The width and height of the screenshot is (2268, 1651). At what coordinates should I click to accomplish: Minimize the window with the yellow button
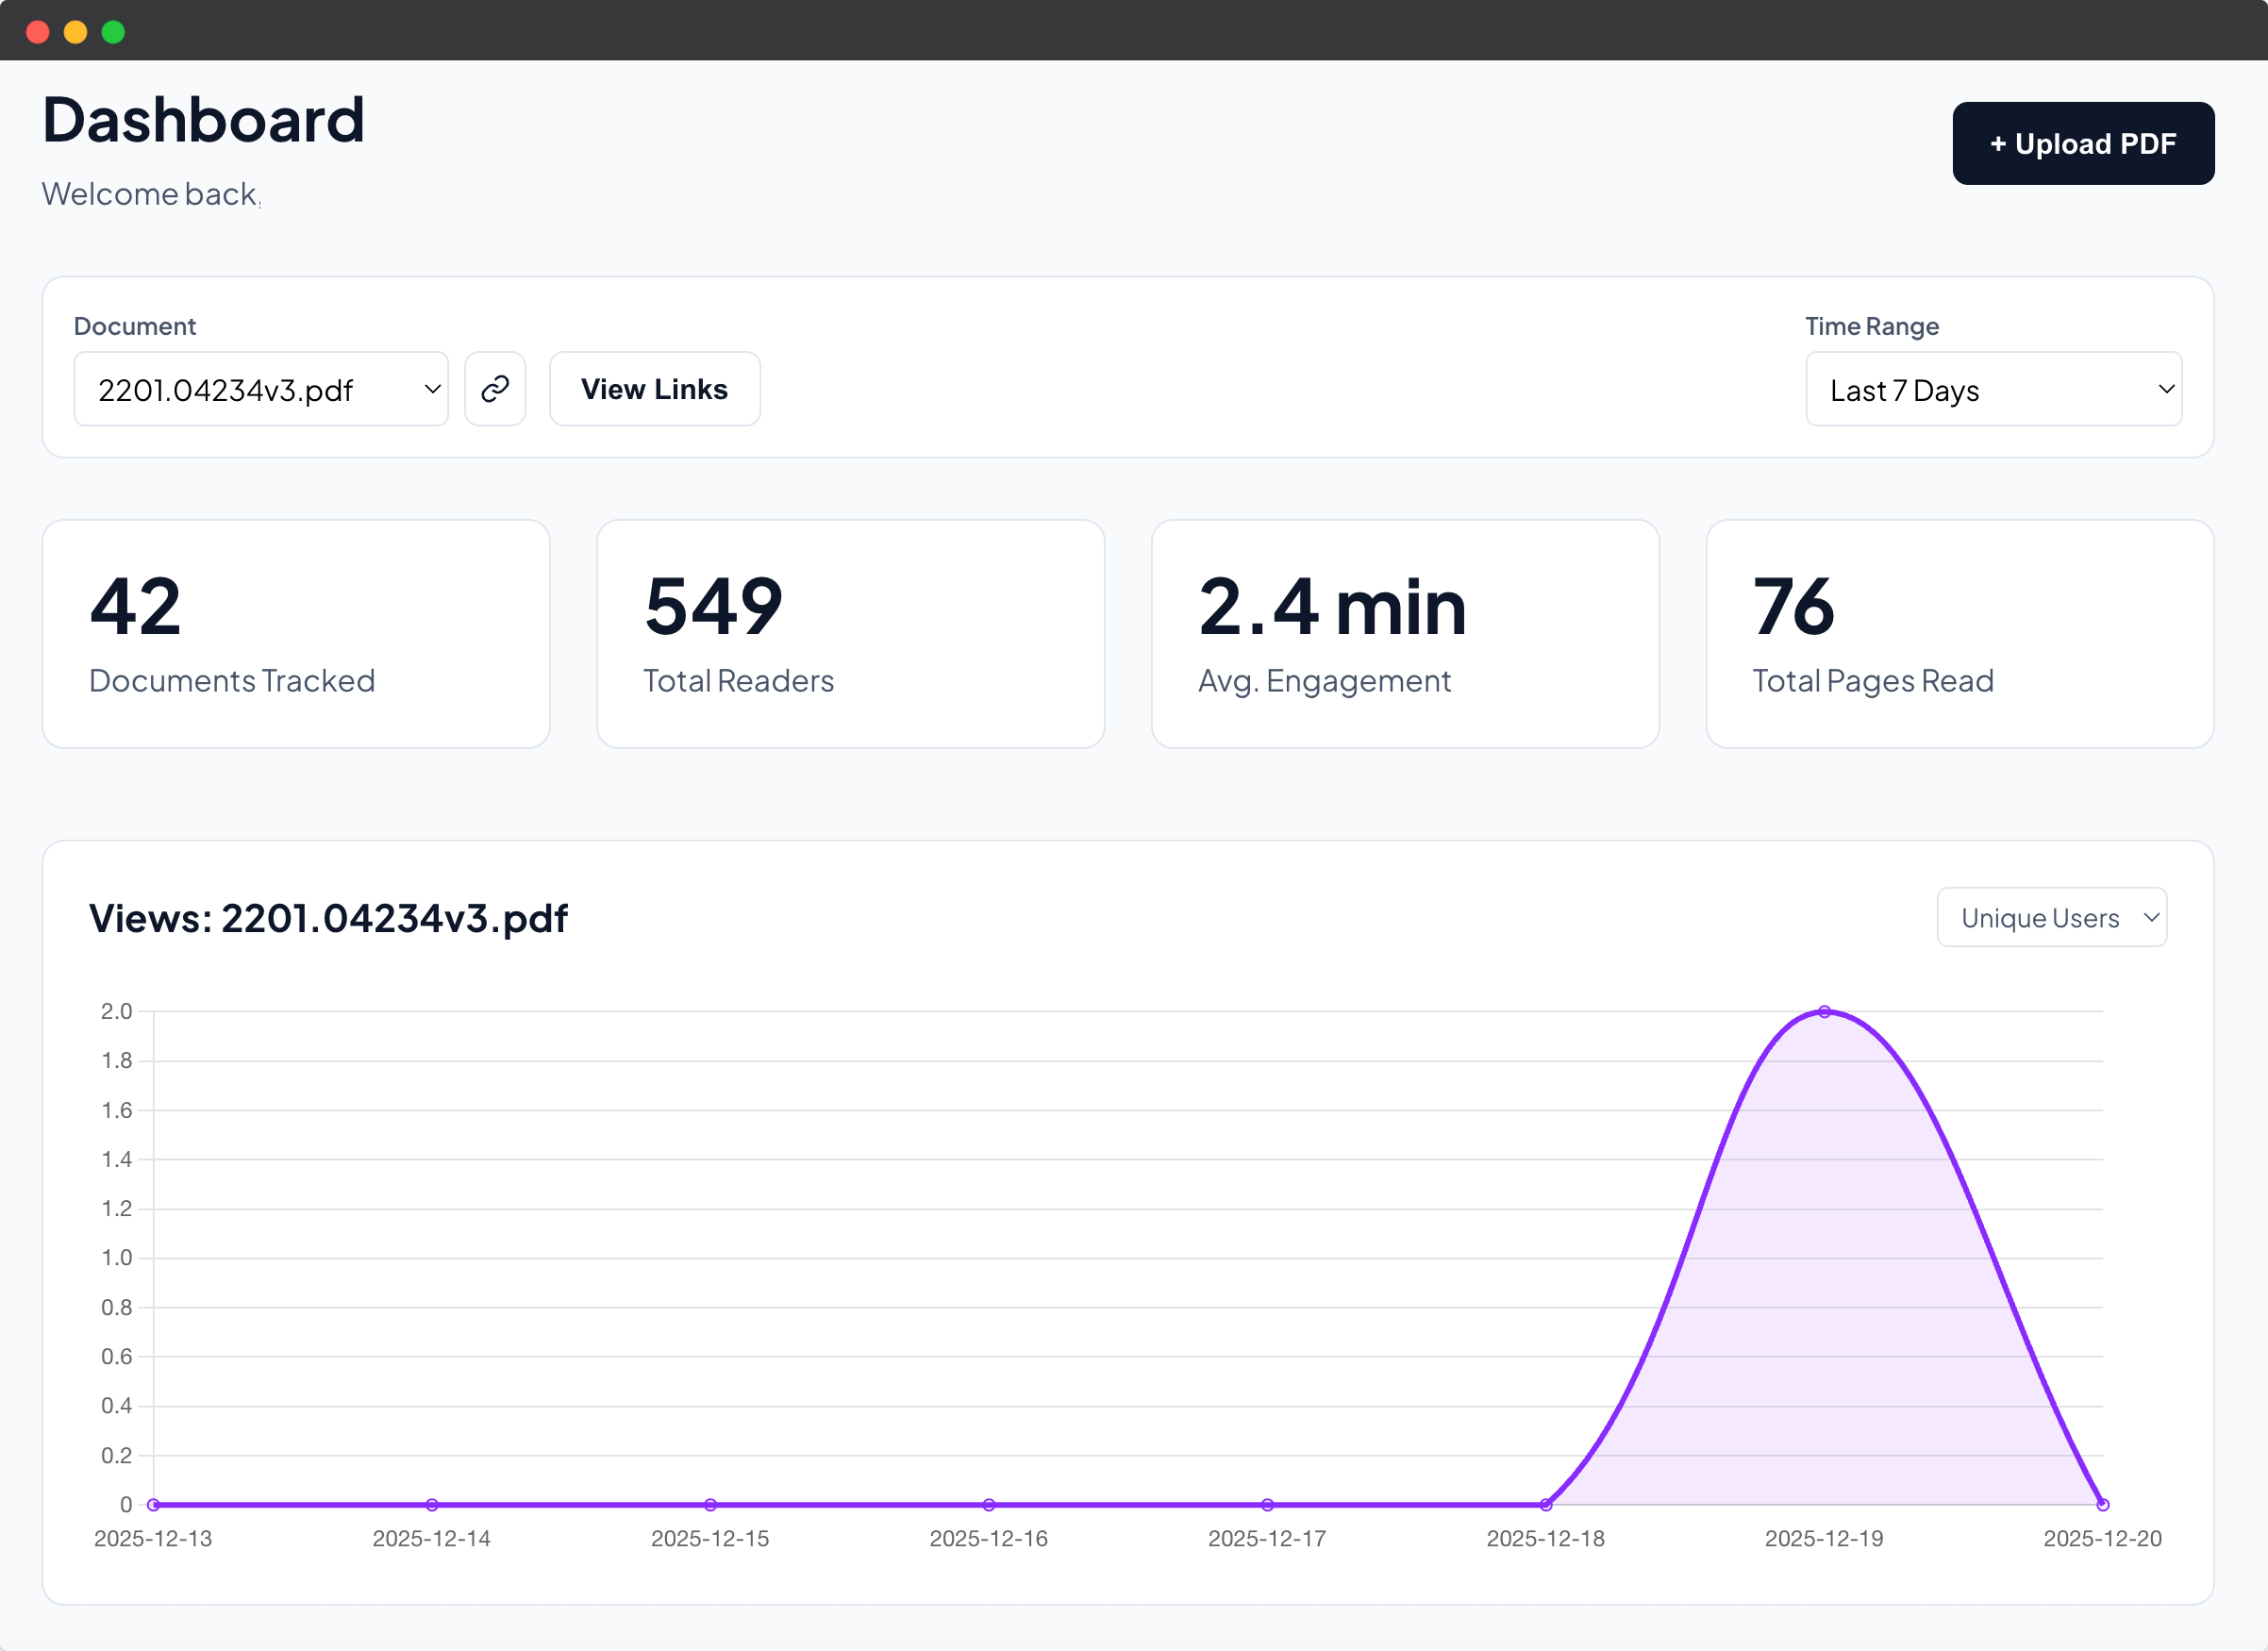76,32
